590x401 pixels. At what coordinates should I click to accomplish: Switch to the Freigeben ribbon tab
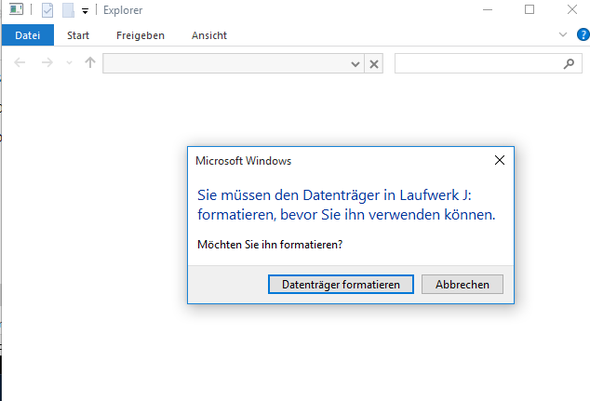point(140,35)
